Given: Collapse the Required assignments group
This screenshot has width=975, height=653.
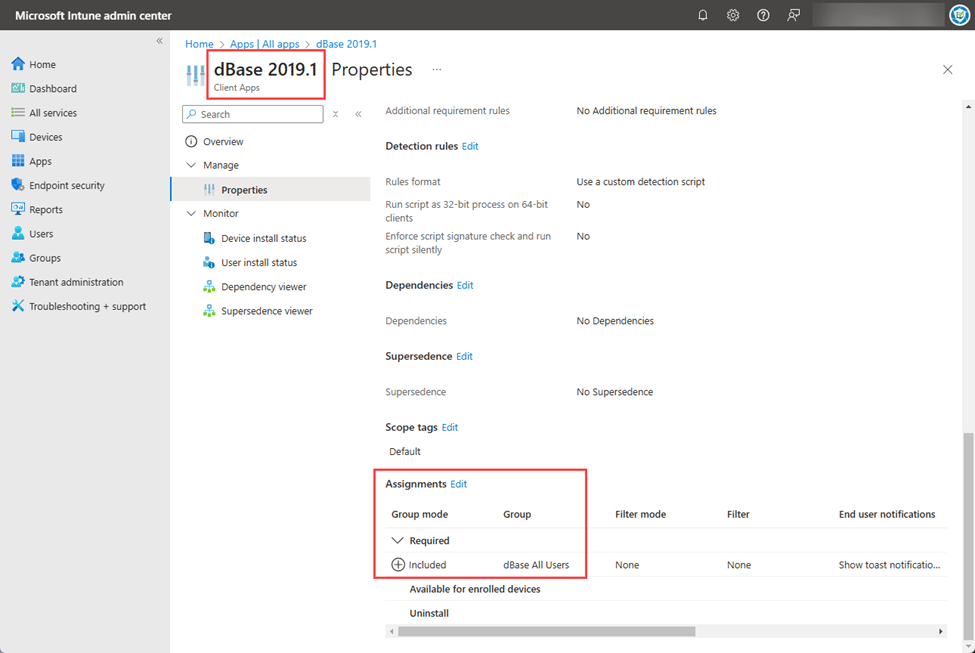Looking at the screenshot, I should [398, 540].
